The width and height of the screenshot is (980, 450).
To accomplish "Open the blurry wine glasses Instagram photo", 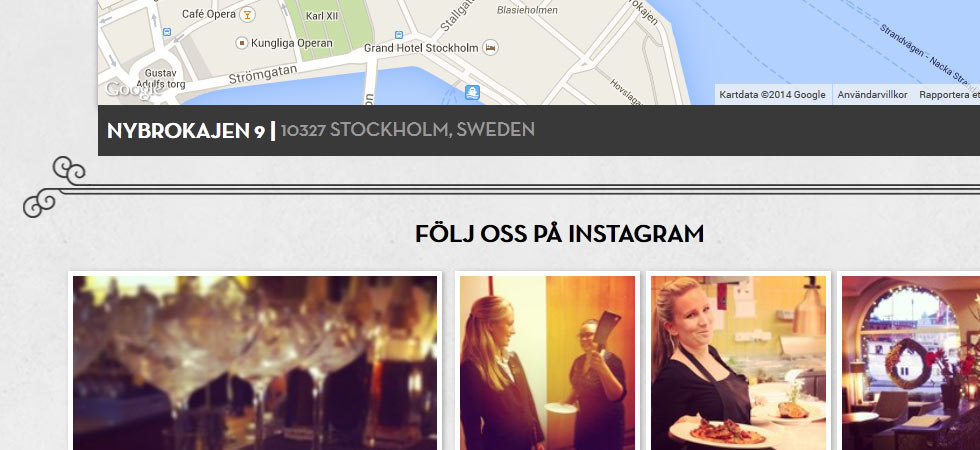I will coord(255,362).
